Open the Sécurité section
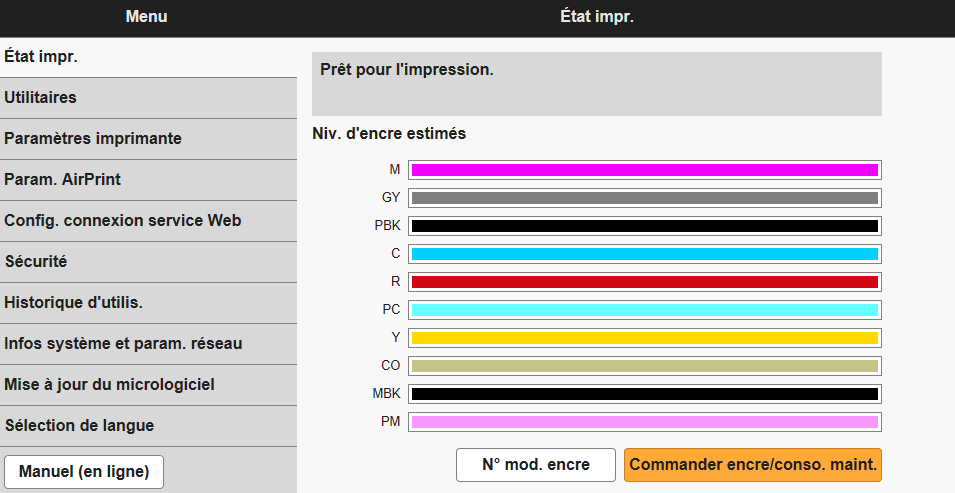Viewport: 955px width, 493px height. pos(148,262)
